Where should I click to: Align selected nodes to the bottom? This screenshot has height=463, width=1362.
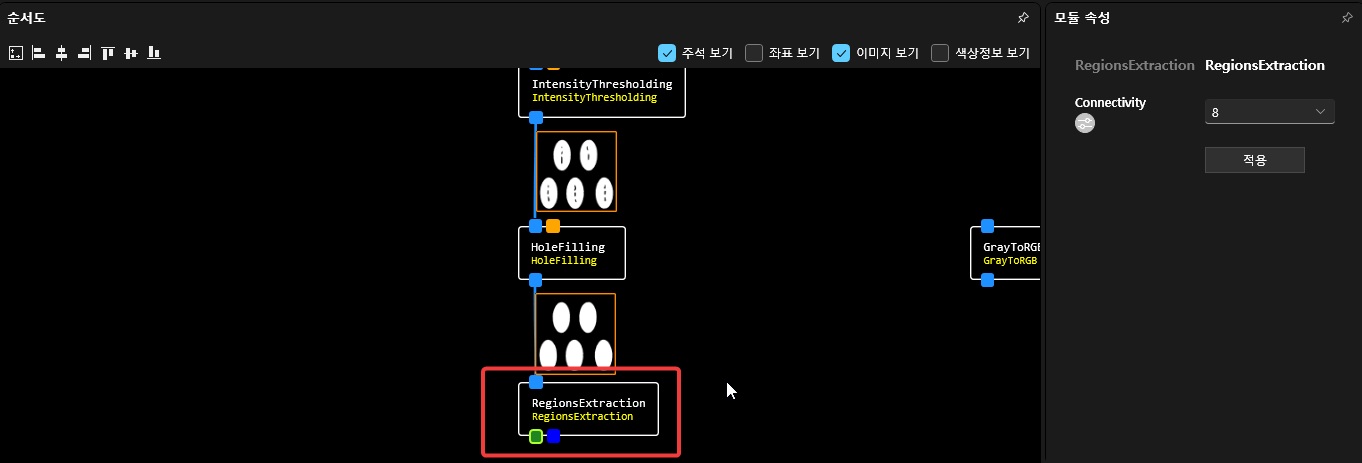click(x=153, y=53)
